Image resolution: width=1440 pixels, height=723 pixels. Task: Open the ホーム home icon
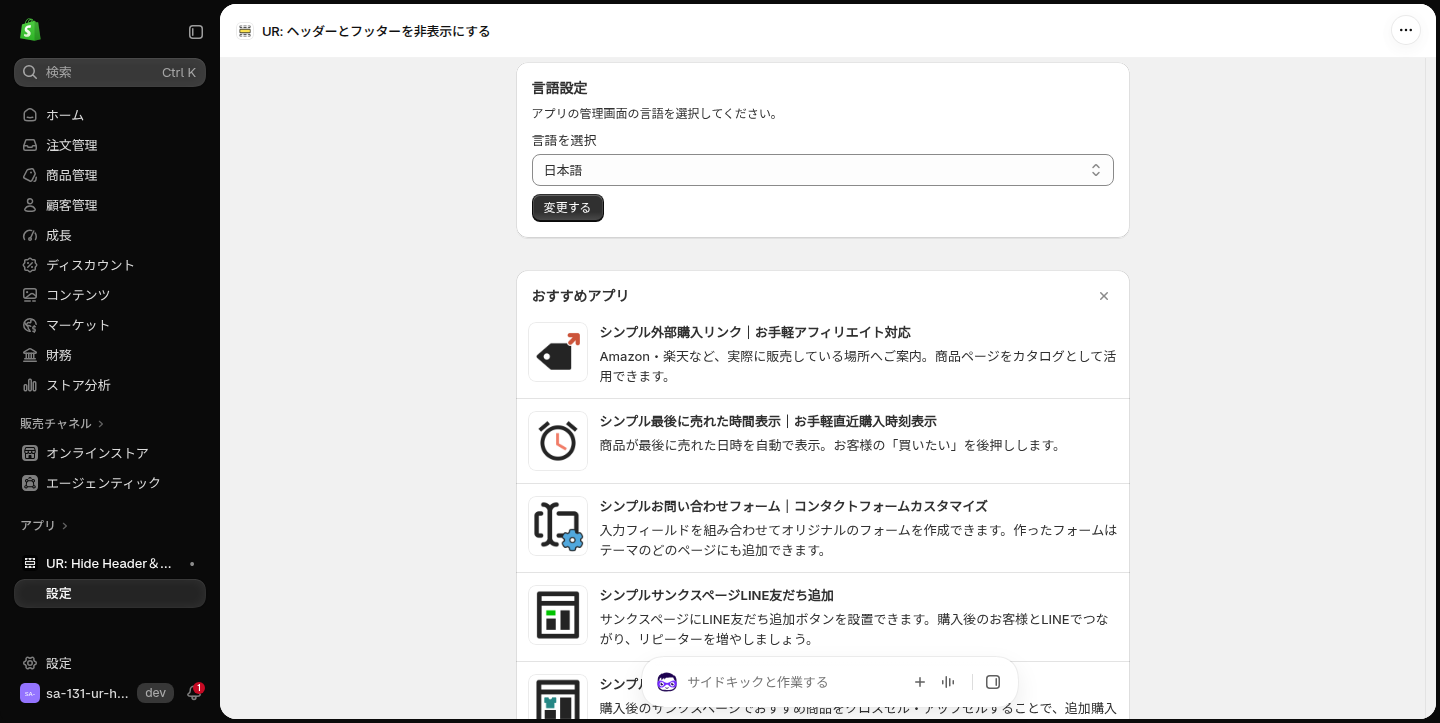tap(30, 115)
